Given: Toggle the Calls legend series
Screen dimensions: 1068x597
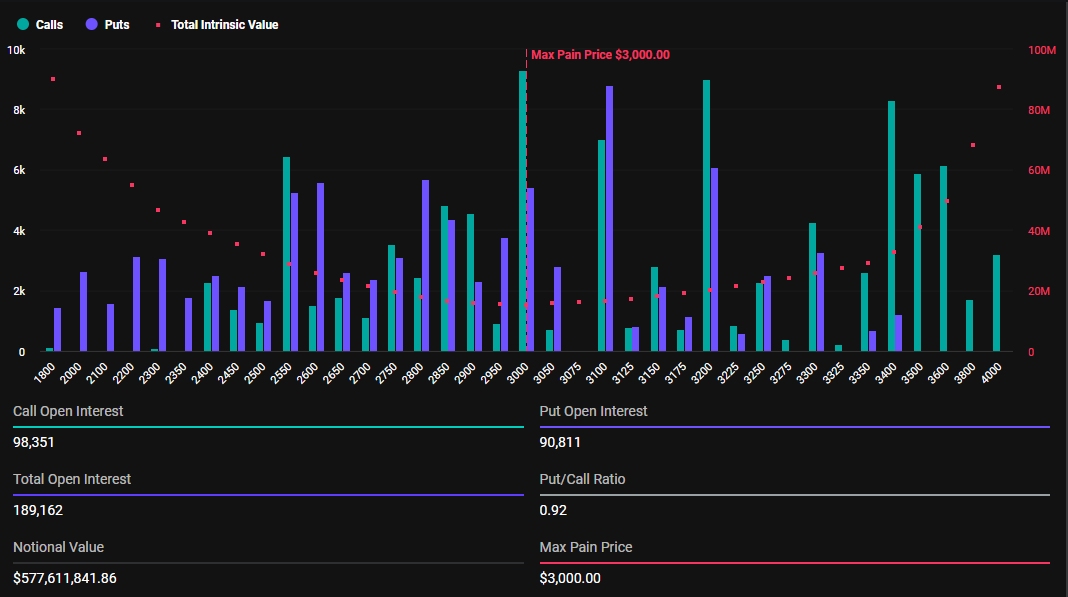Looking at the screenshot, I should (40, 25).
